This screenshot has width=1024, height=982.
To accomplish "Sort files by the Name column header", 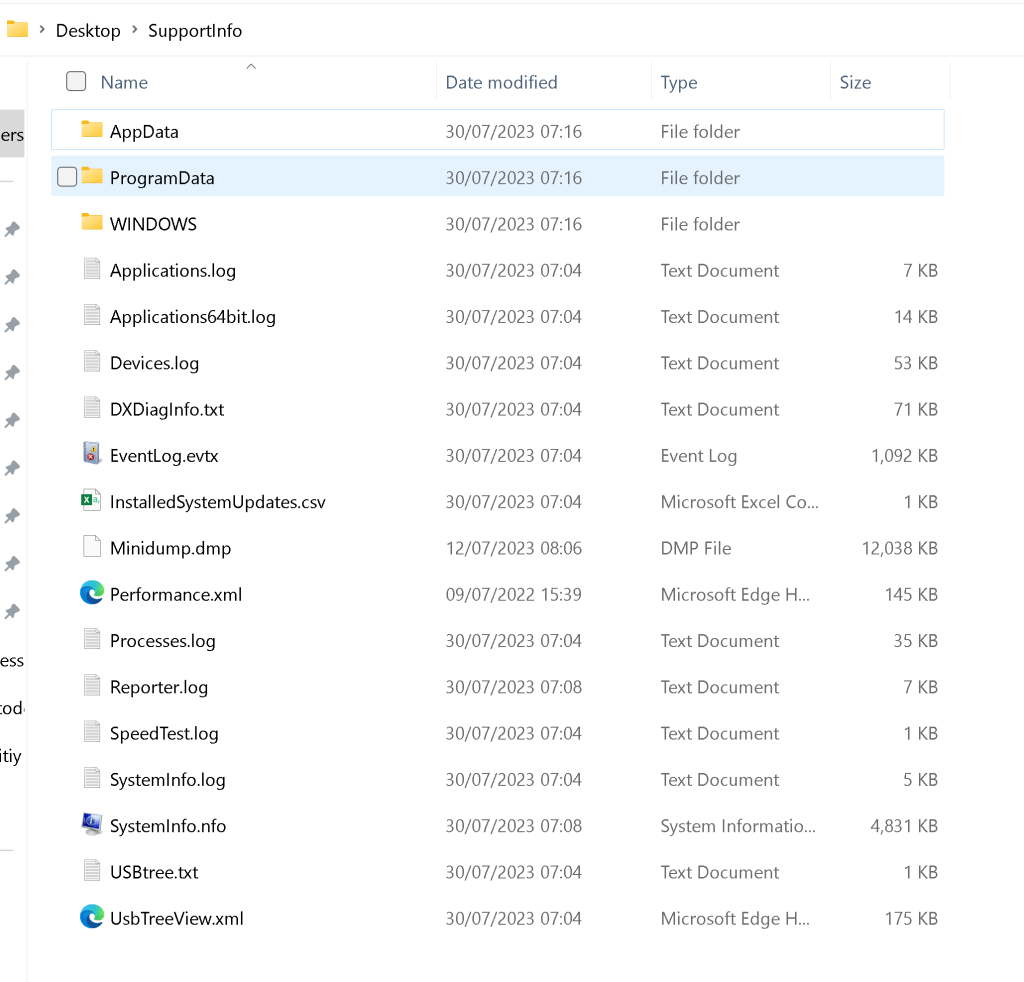I will pos(124,82).
